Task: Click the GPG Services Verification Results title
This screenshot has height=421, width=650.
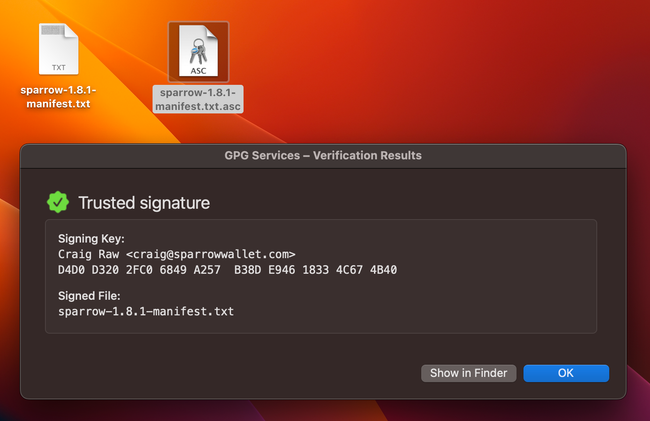Action: coord(323,156)
